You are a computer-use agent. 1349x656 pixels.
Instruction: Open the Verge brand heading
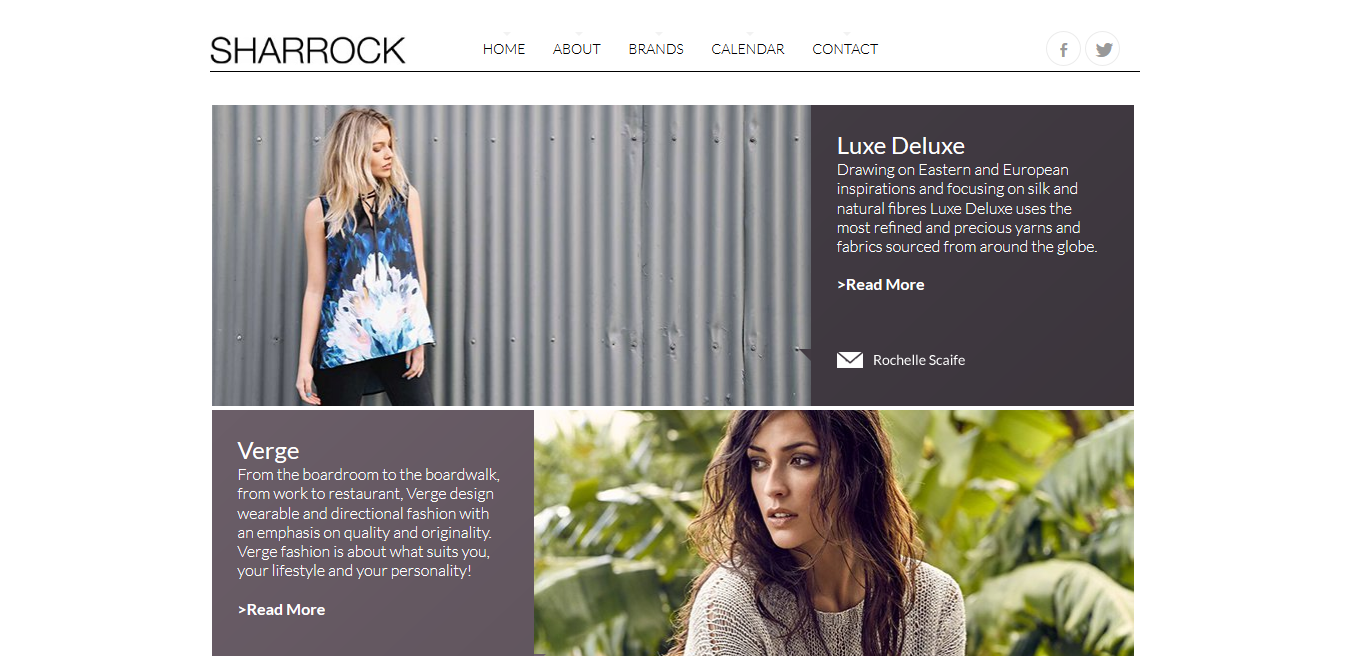(x=268, y=451)
